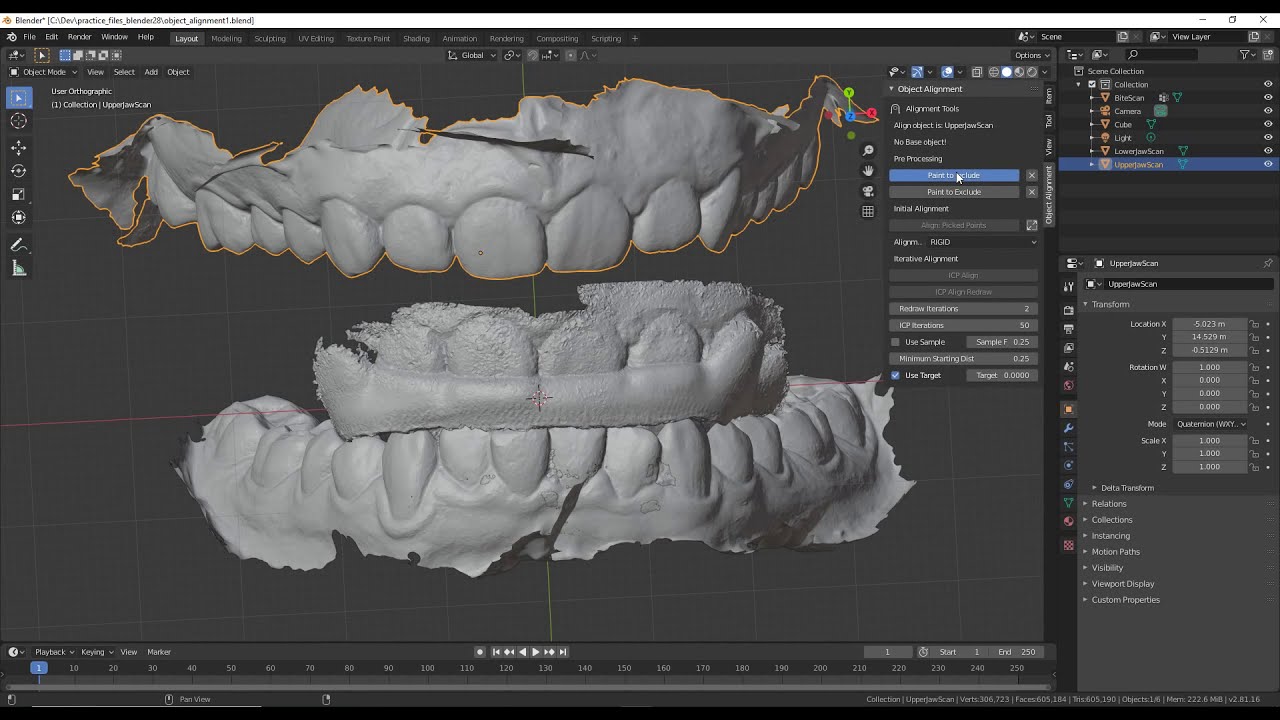The height and width of the screenshot is (720, 1280).
Task: Toggle the snapping magnet in header
Action: (x=532, y=55)
